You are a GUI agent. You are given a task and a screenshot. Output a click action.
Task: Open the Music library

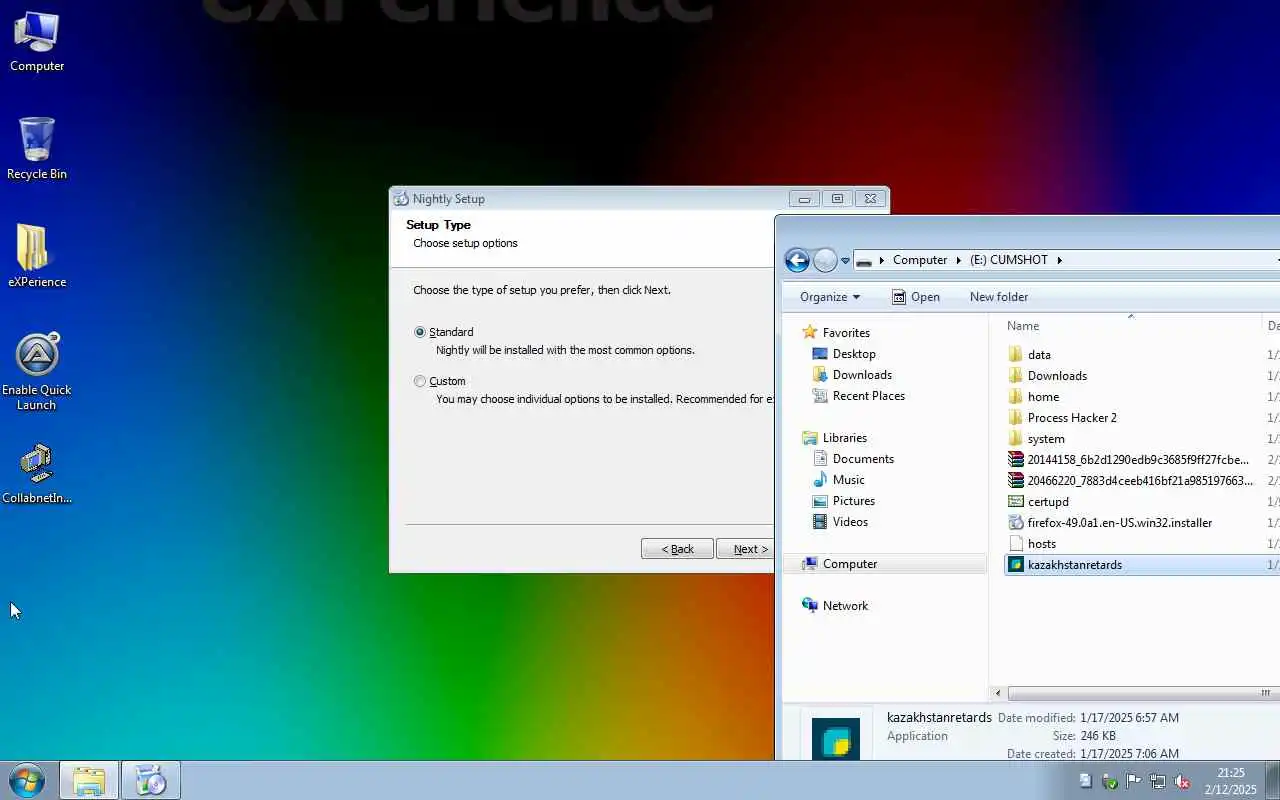pyautogui.click(x=848, y=480)
